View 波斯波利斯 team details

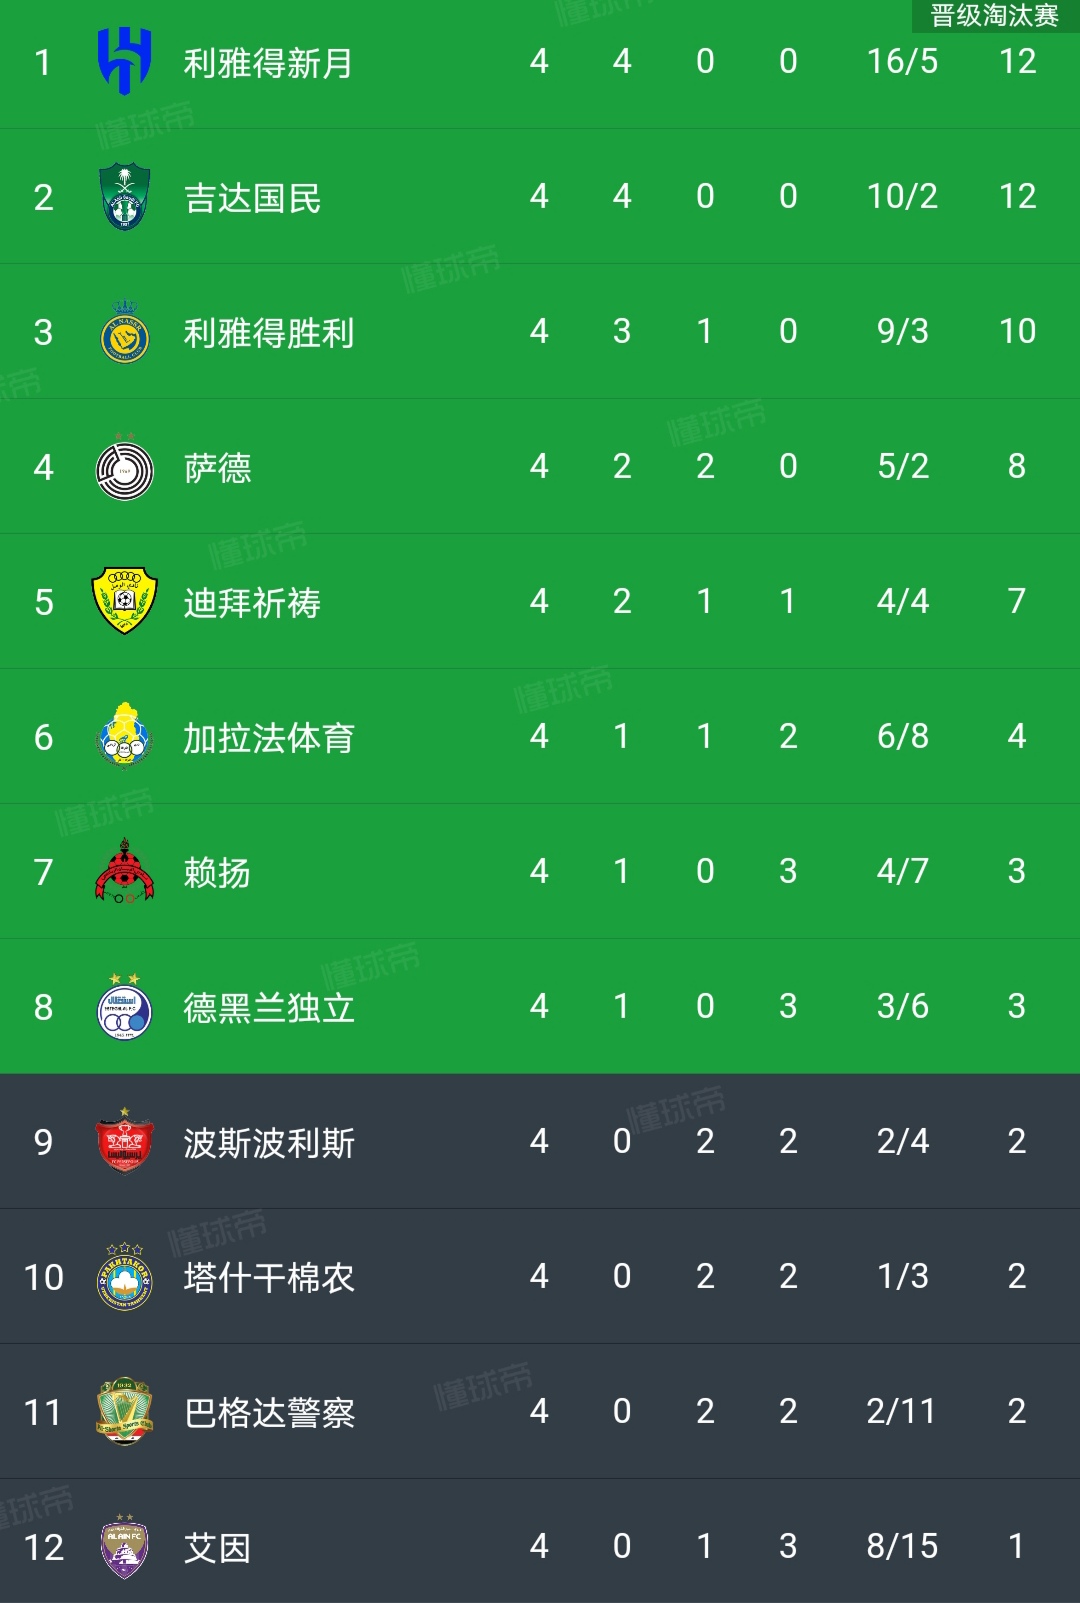point(269,1143)
